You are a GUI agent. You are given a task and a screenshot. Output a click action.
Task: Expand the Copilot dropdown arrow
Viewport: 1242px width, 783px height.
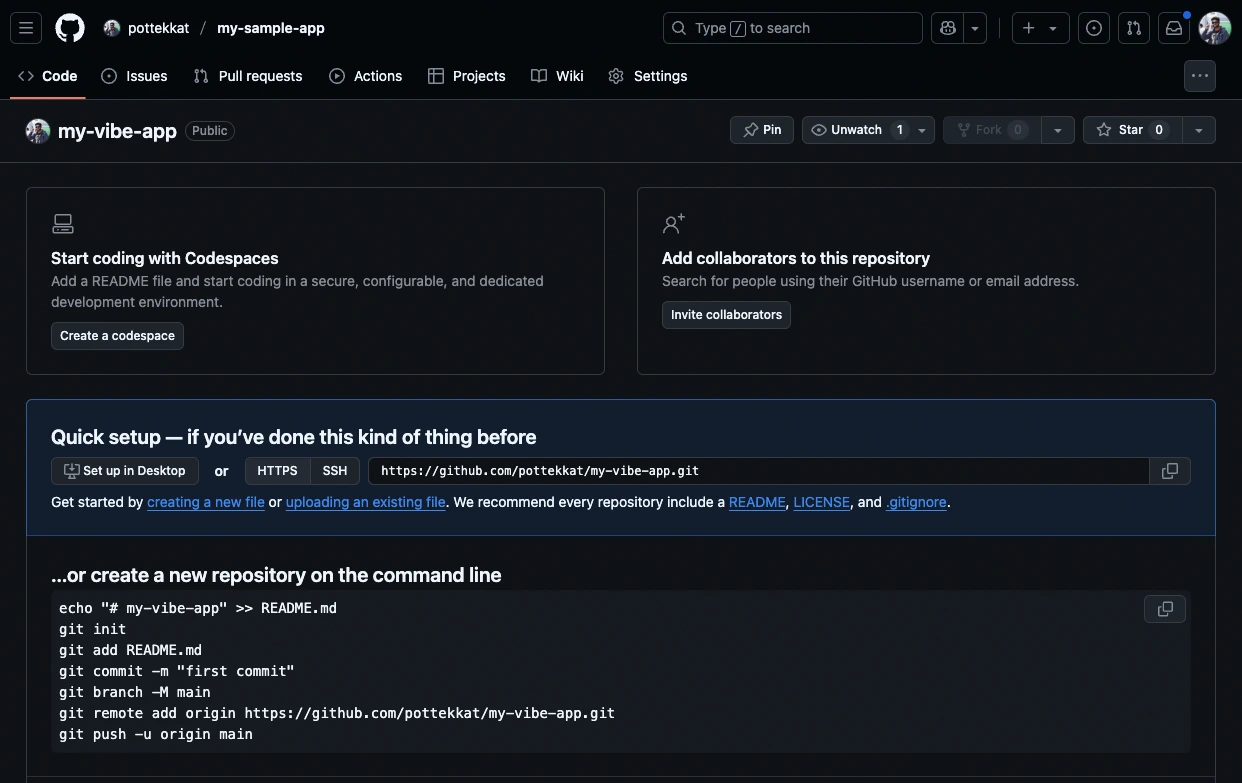(x=975, y=28)
